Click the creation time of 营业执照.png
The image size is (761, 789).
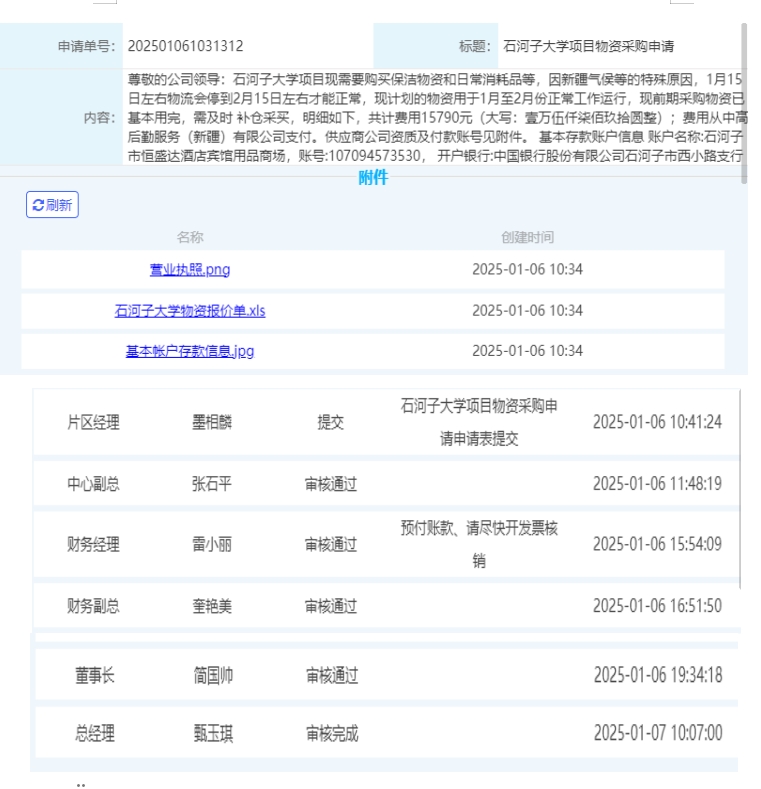click(x=527, y=270)
